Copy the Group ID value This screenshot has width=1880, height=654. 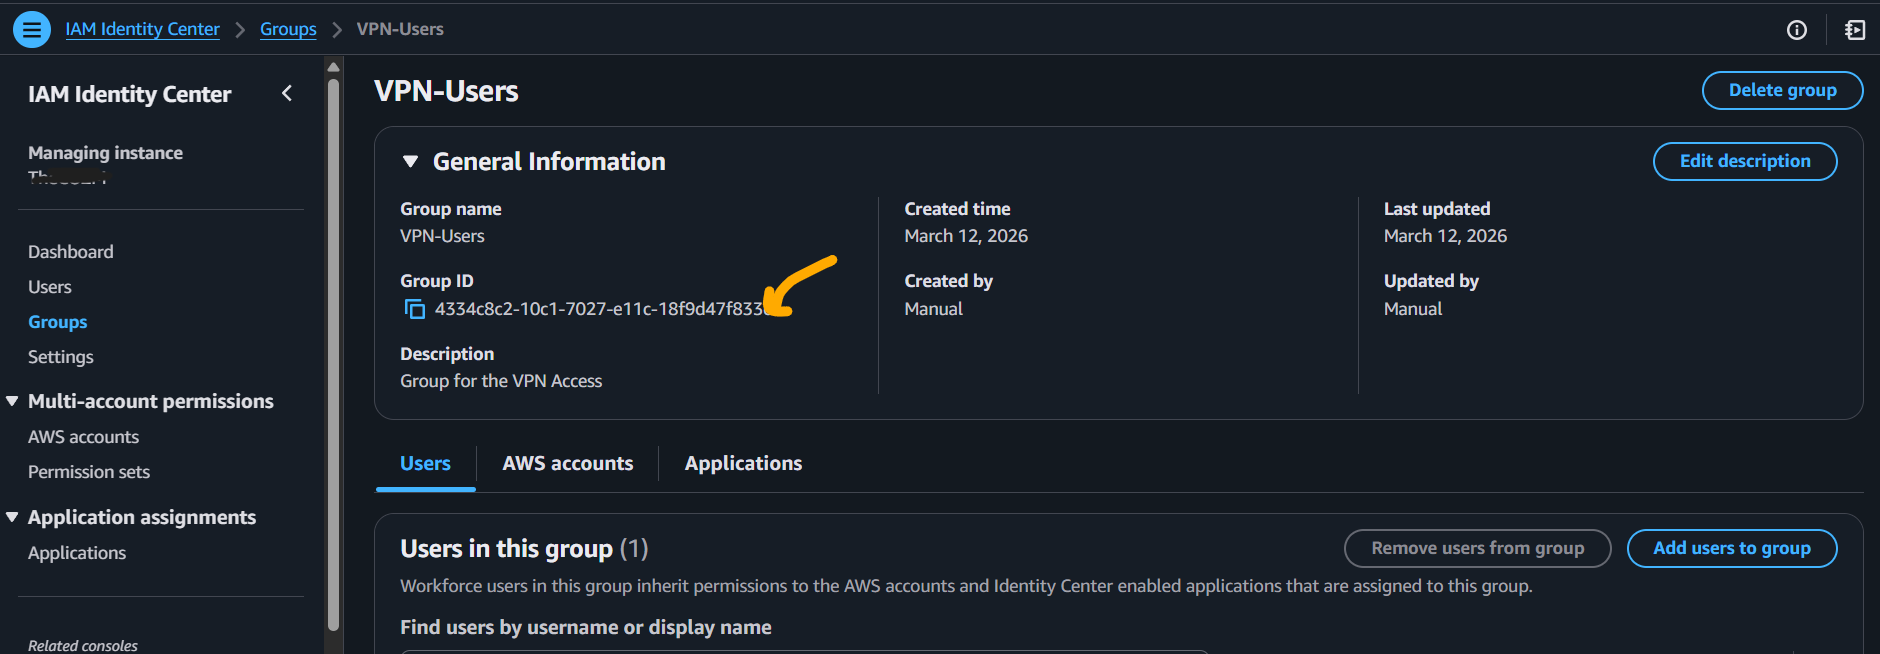click(414, 309)
